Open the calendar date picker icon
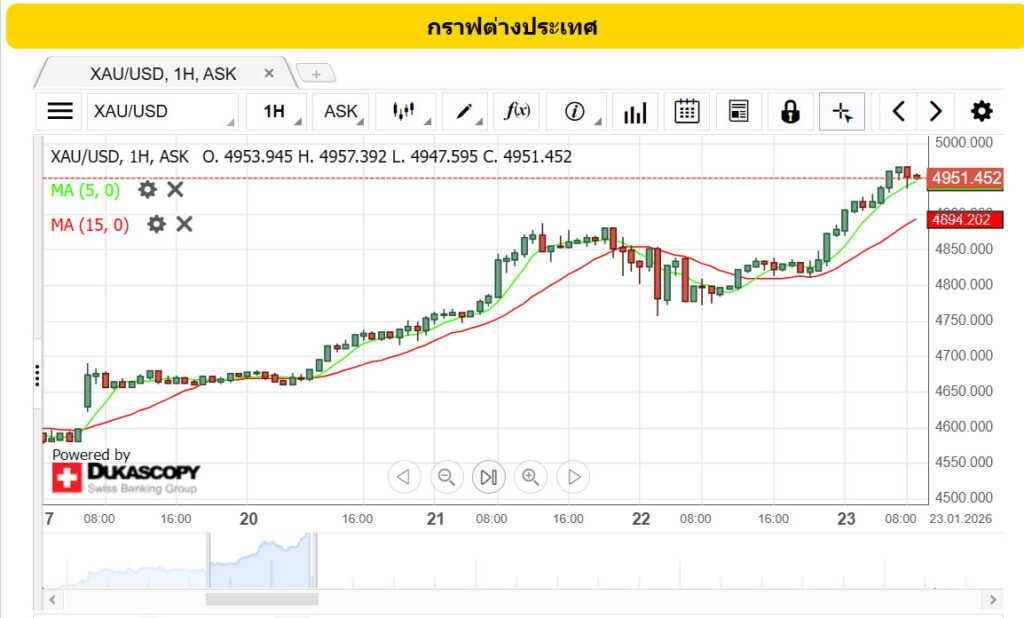This screenshot has width=1024, height=618. point(687,111)
